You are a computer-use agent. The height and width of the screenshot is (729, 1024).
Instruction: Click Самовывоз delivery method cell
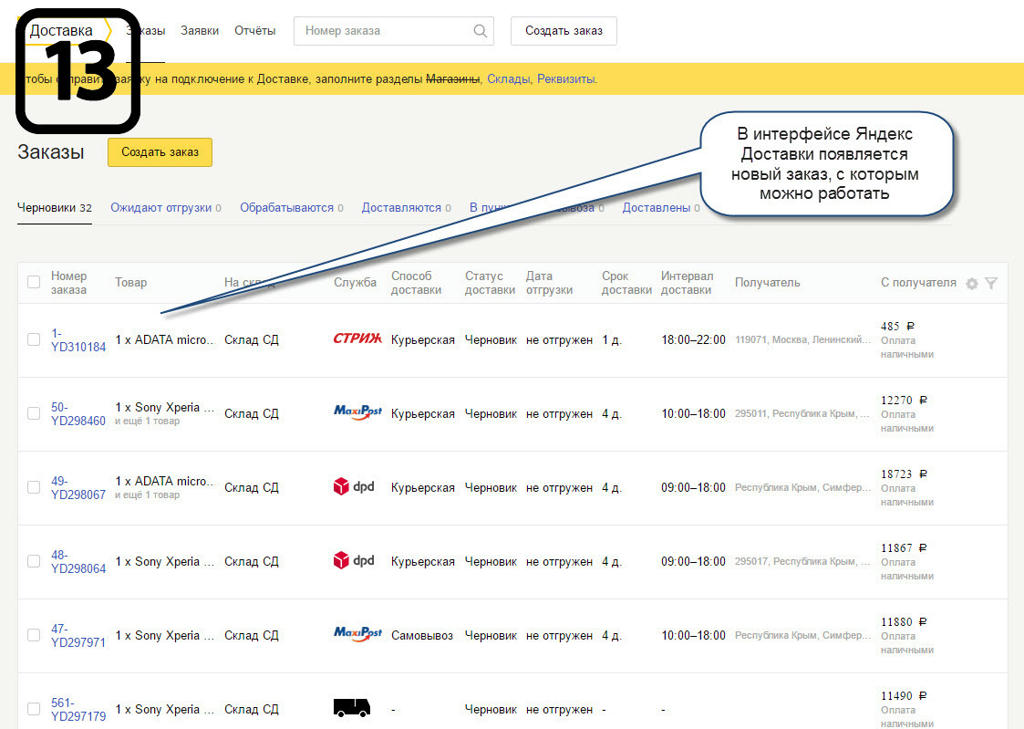click(x=422, y=635)
